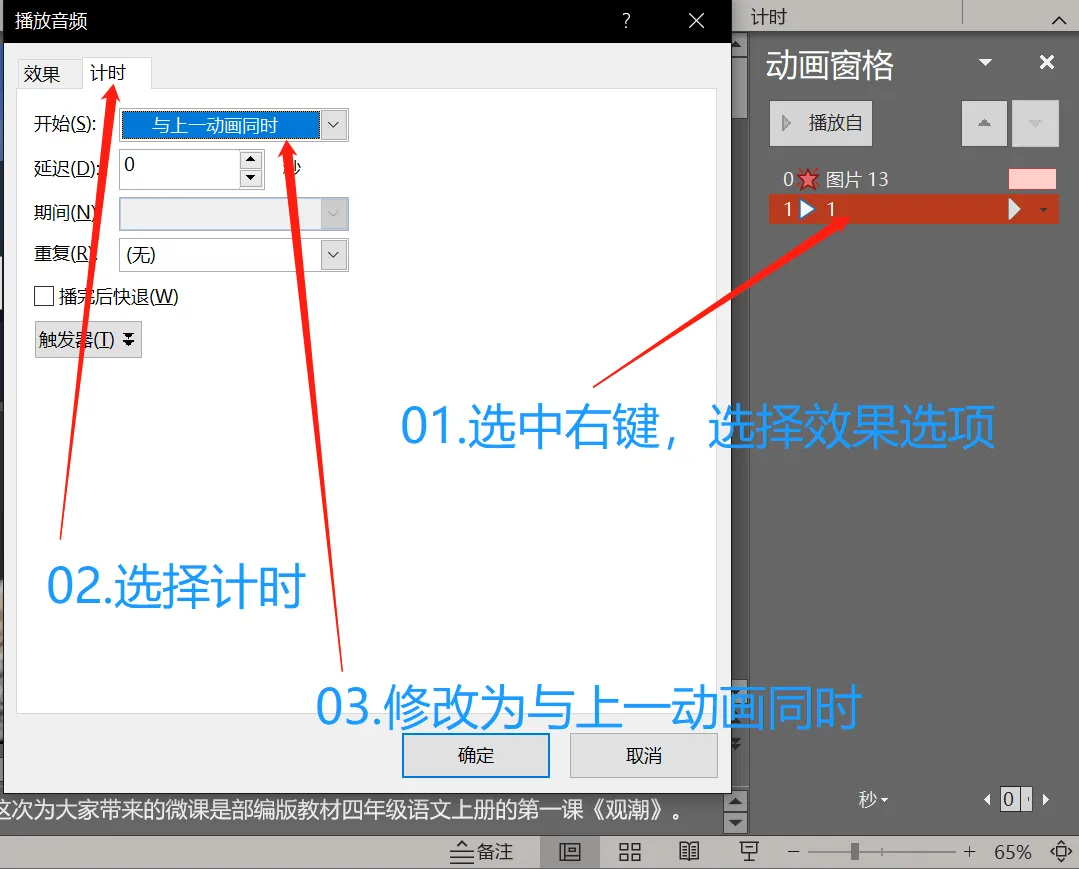Open 动画窗格 pane options dropdown arrow
The image size is (1079, 869).
pos(985,63)
